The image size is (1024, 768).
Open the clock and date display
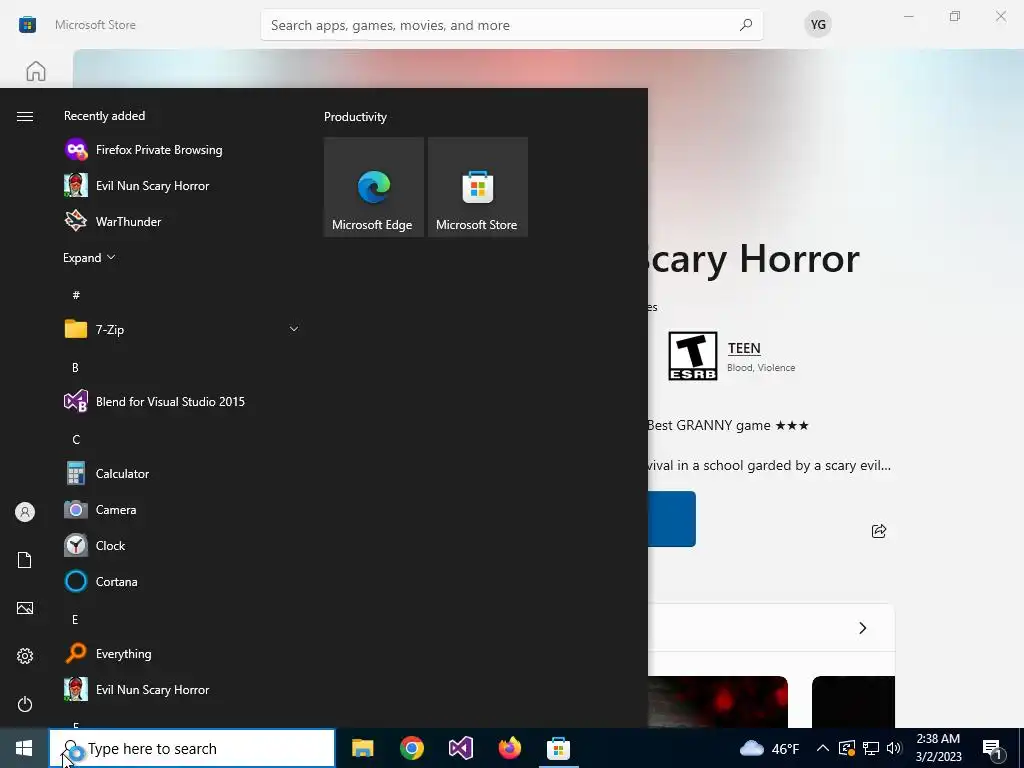pyautogui.click(x=938, y=748)
